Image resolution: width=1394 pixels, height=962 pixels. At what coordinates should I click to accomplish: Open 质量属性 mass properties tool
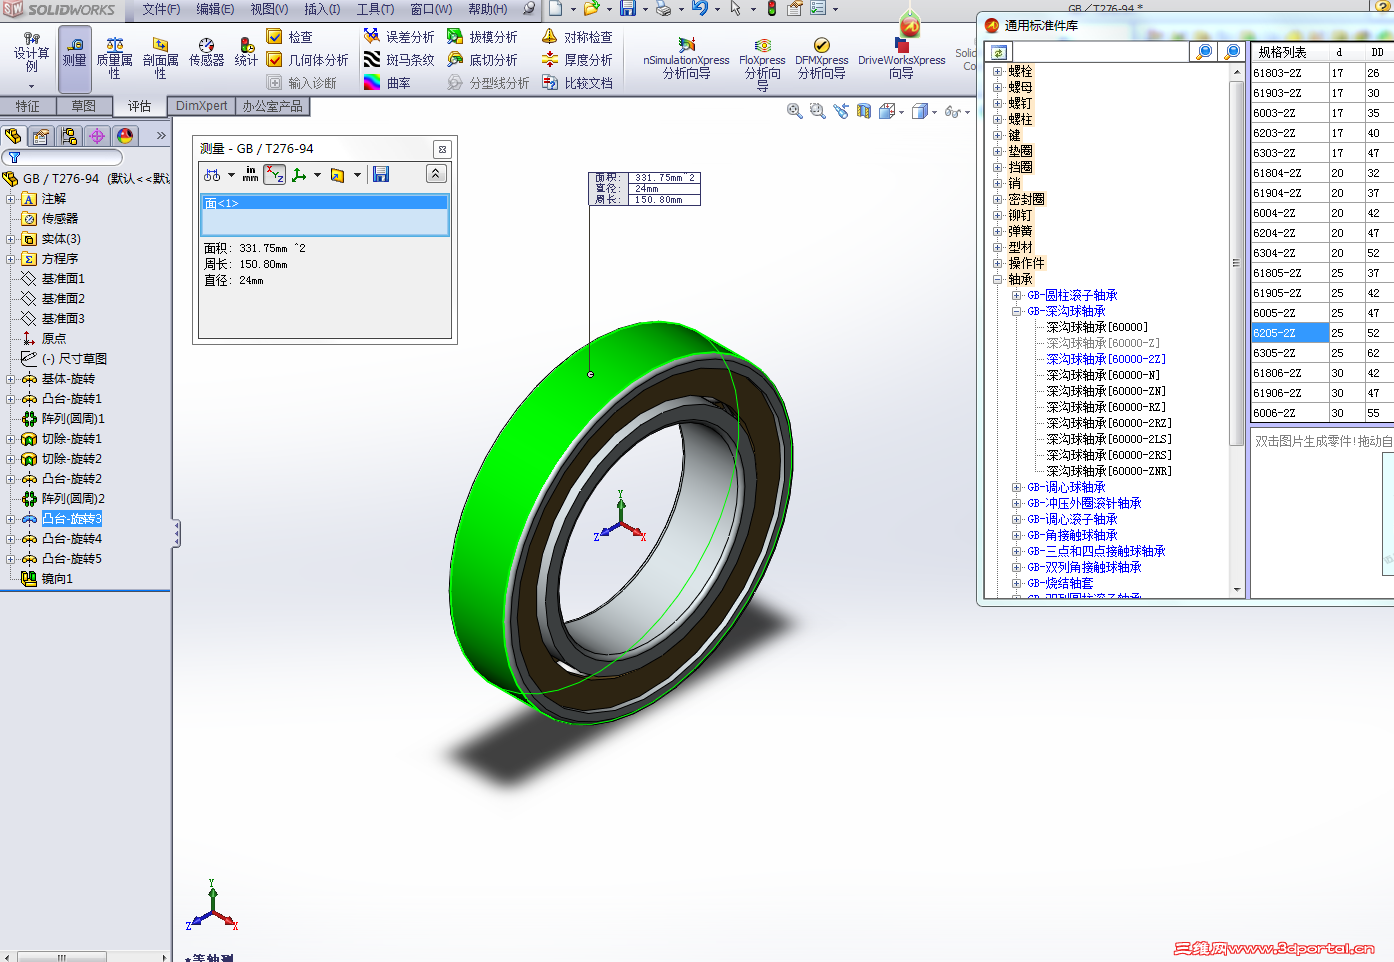click(x=114, y=59)
